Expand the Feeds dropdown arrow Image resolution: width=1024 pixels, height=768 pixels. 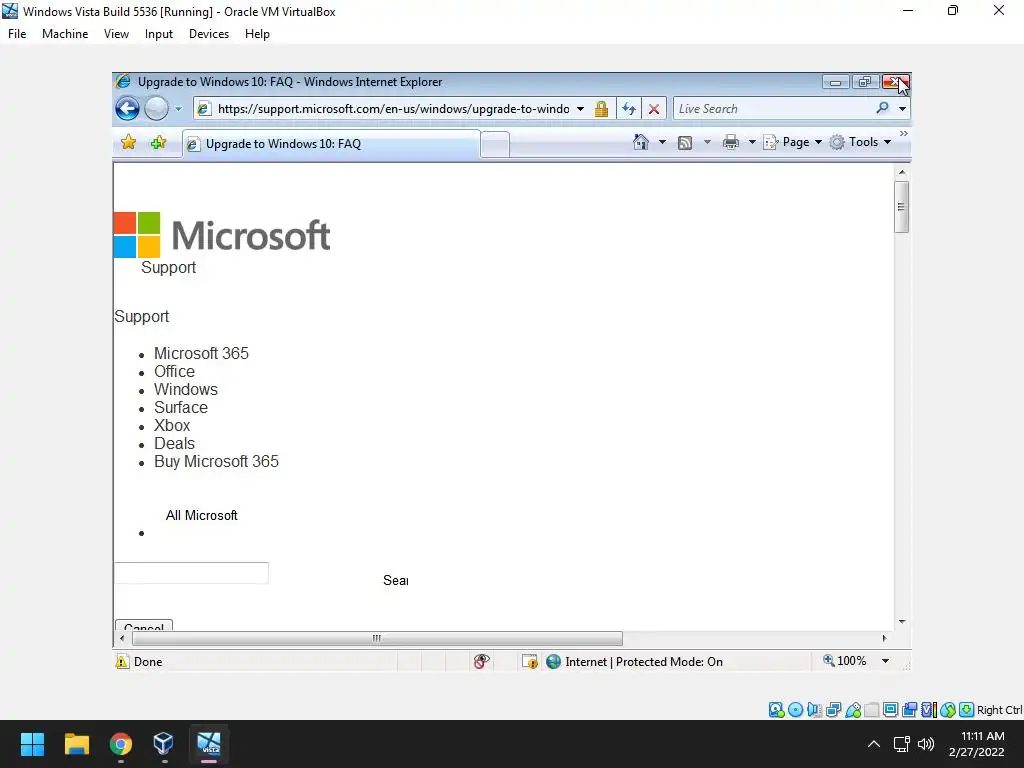click(x=707, y=142)
